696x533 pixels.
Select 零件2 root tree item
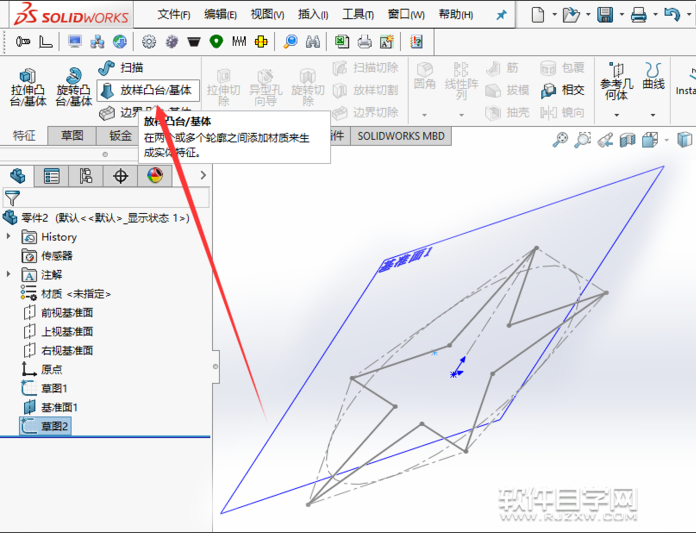pos(96,218)
